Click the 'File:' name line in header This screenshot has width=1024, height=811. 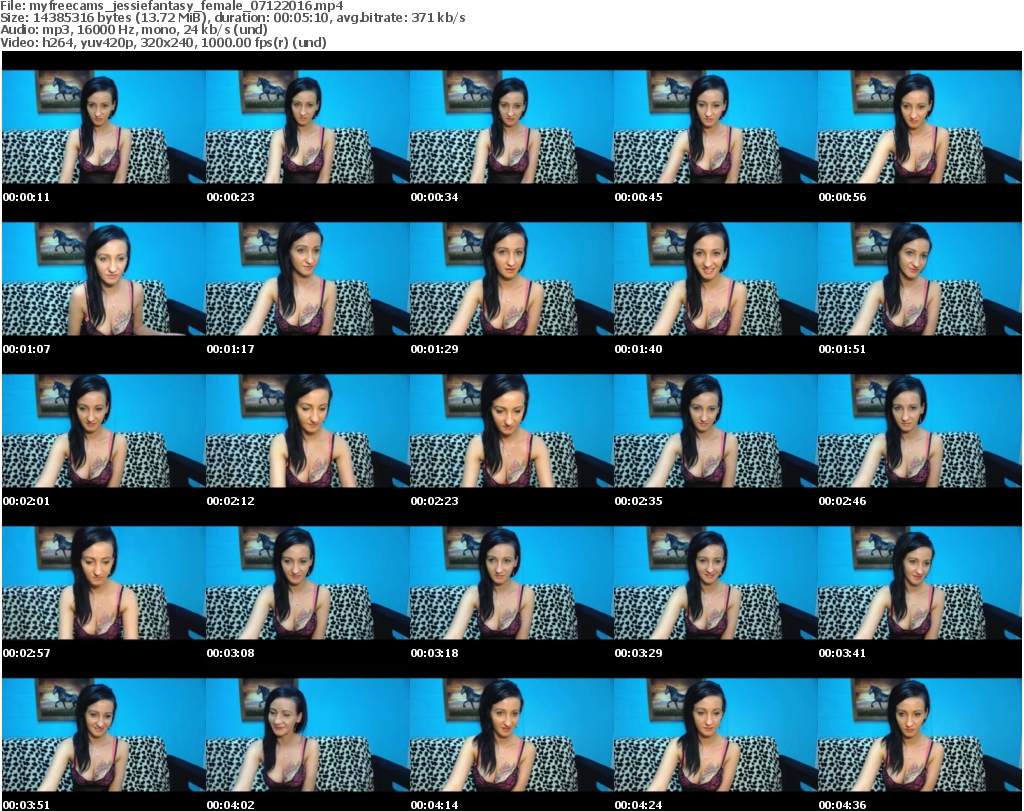pos(172,6)
